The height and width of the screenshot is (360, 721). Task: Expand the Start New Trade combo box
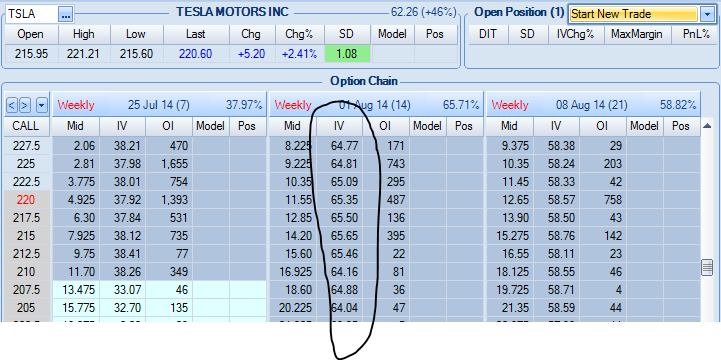[x=707, y=14]
